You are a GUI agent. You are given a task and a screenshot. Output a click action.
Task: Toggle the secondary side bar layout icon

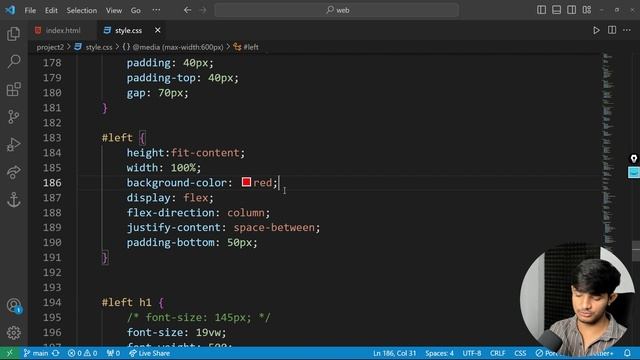point(571,10)
